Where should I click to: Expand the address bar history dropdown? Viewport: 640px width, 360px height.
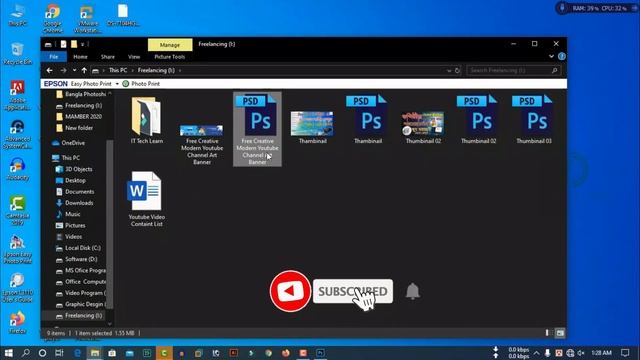coord(449,71)
